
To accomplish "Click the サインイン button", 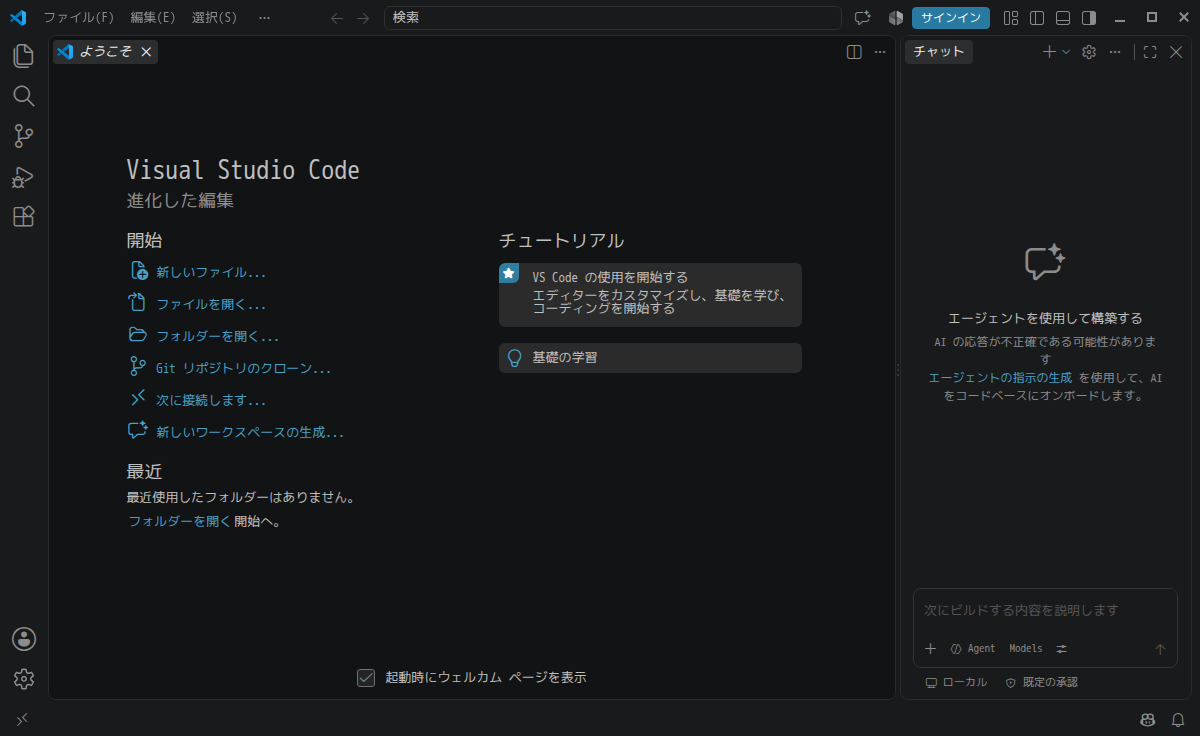I will pos(951,18).
